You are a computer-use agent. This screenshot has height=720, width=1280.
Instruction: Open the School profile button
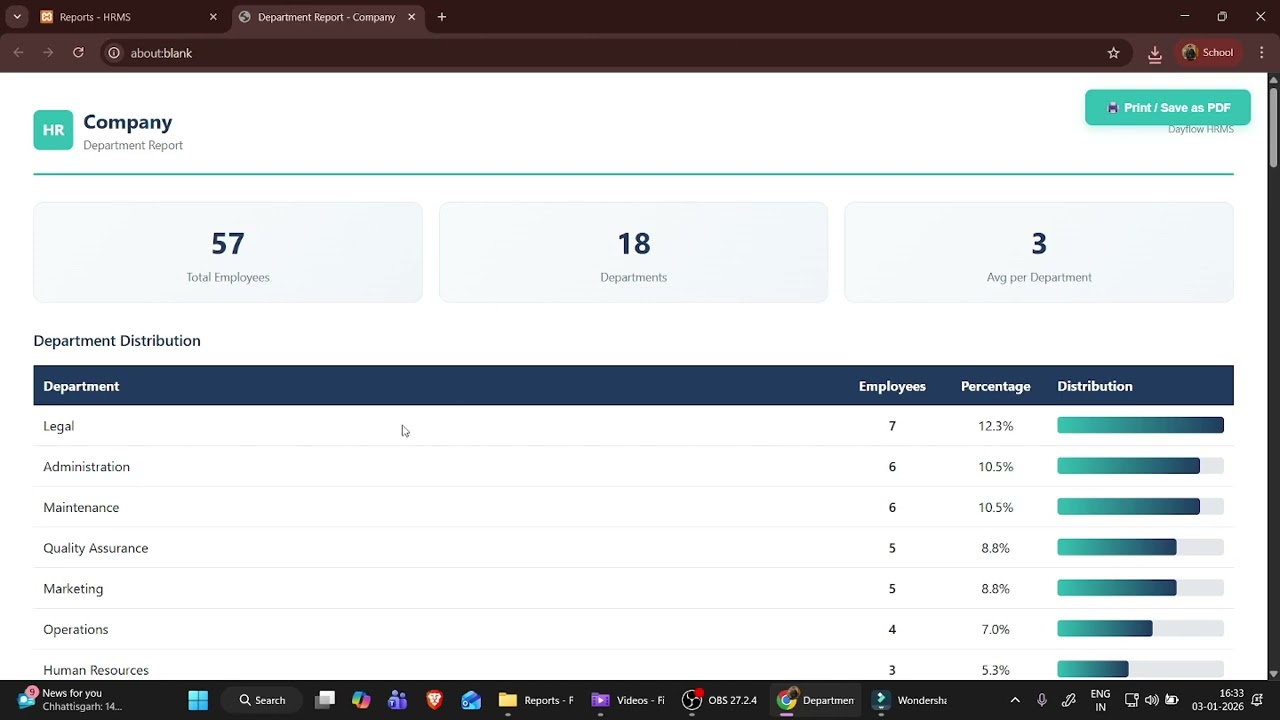click(x=1208, y=53)
